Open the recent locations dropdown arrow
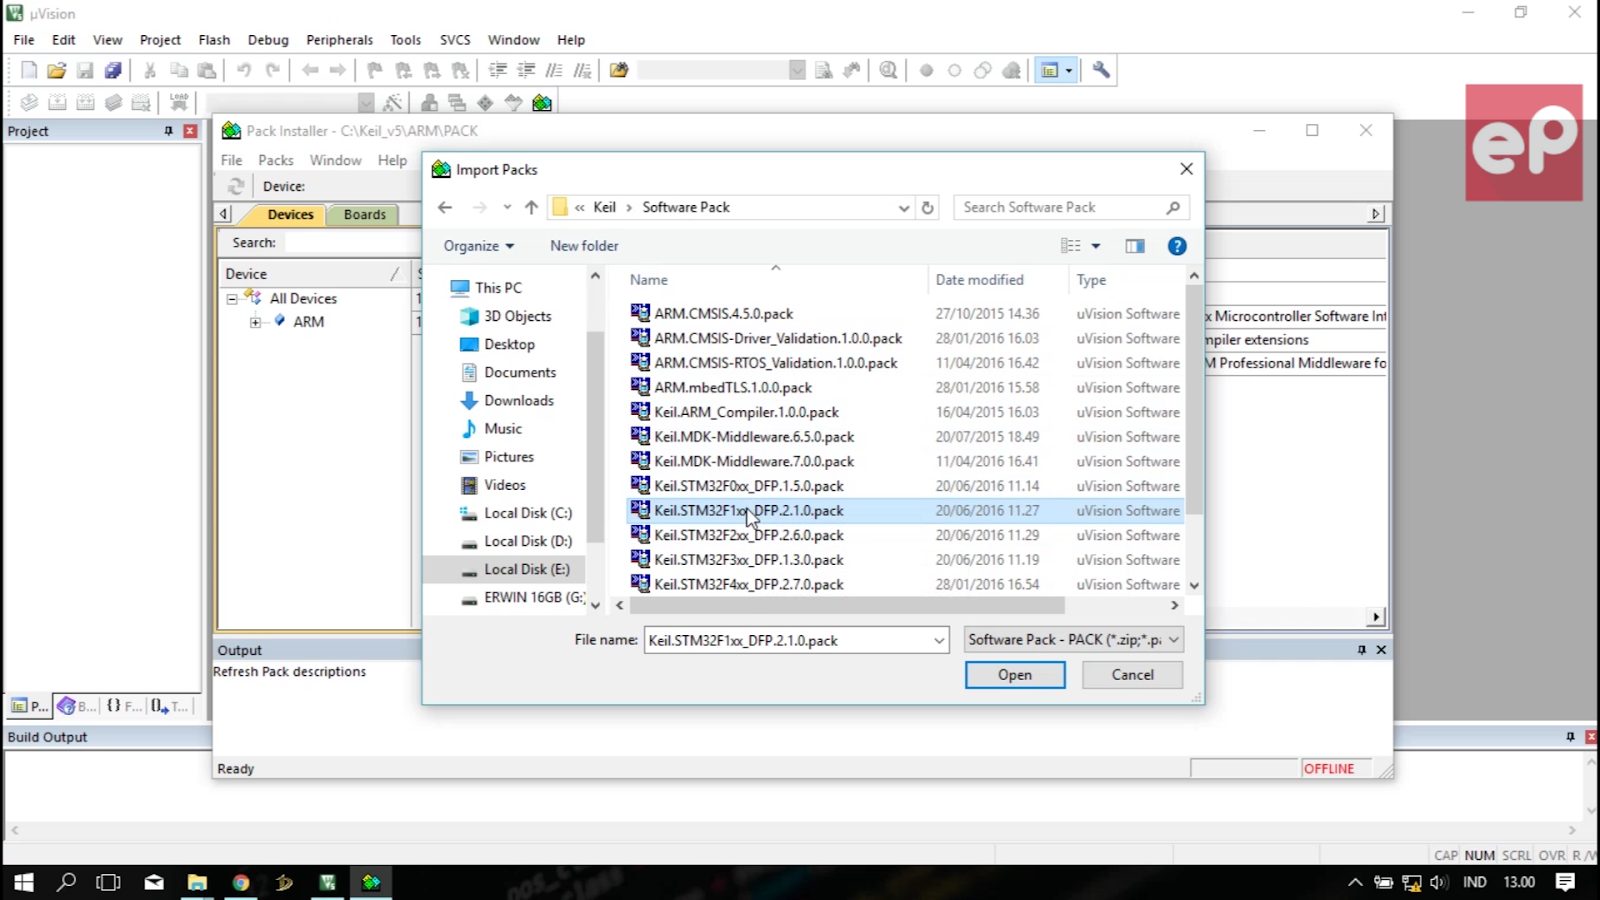The image size is (1600, 900). [x=507, y=207]
